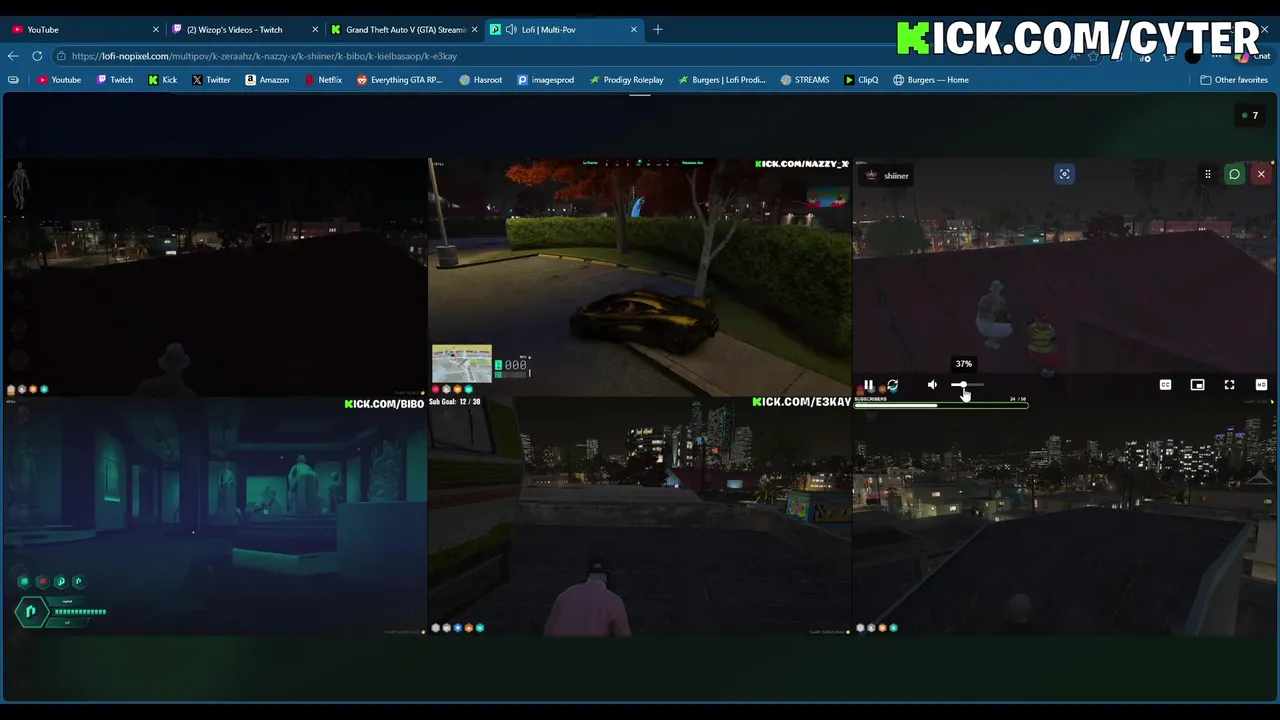The height and width of the screenshot is (720, 1280).
Task: Open the Burgers Lofi Prodigy bookmark
Action: pos(721,80)
